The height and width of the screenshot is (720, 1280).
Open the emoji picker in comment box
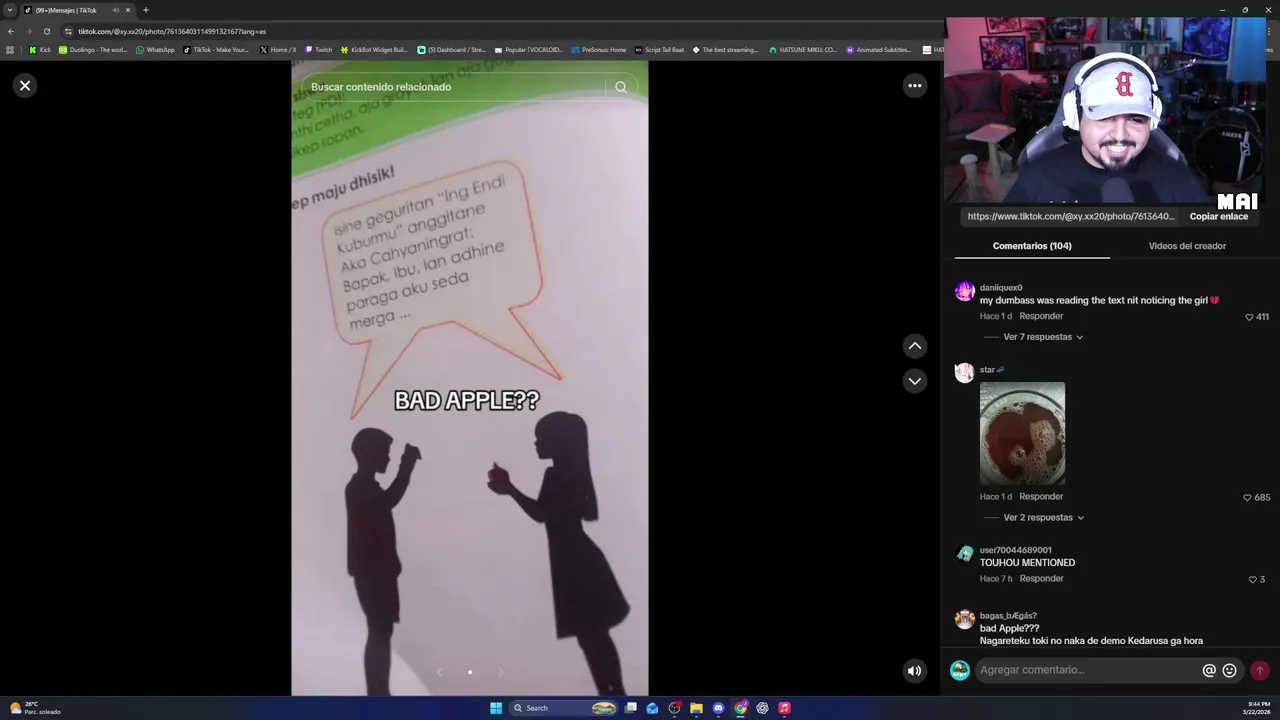point(1230,671)
